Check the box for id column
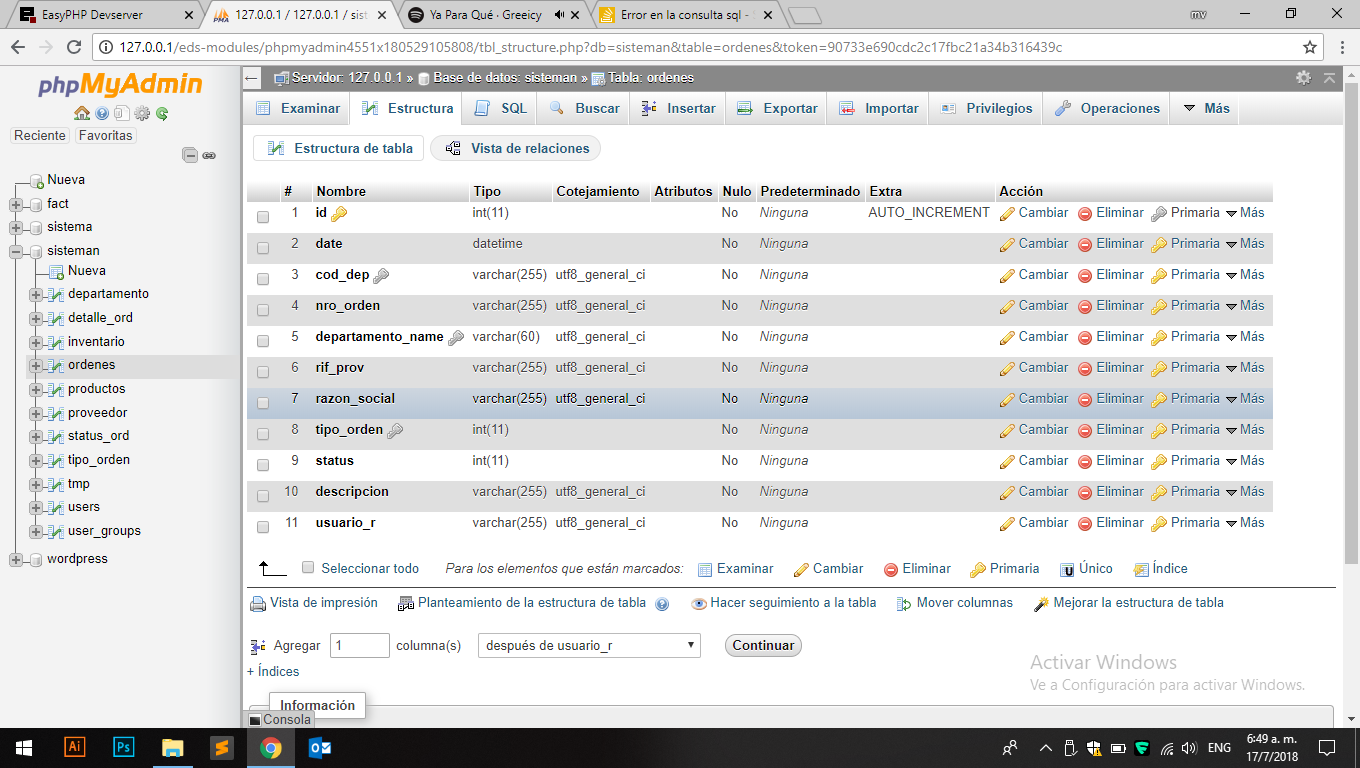This screenshot has height=768, width=1360. coord(263,216)
